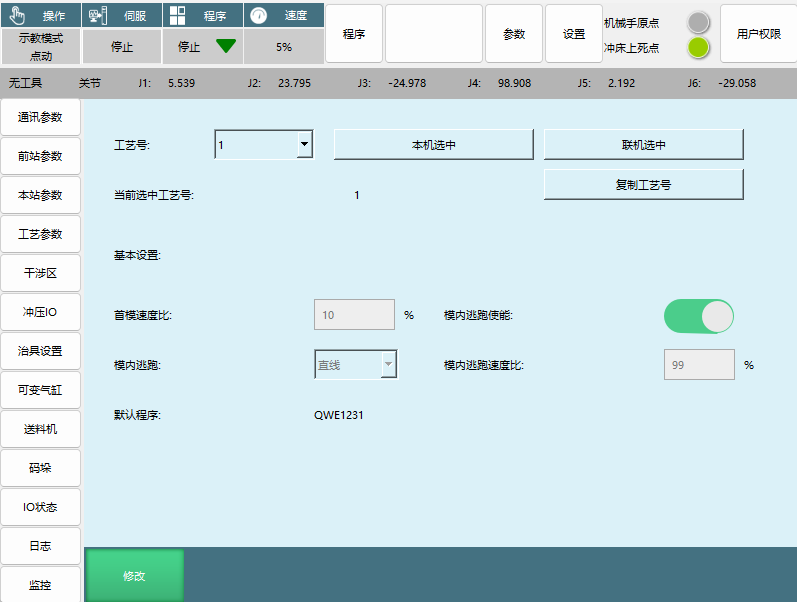
Task: Expand the 模内逃跑 直线 combo box
Action: tap(388, 365)
